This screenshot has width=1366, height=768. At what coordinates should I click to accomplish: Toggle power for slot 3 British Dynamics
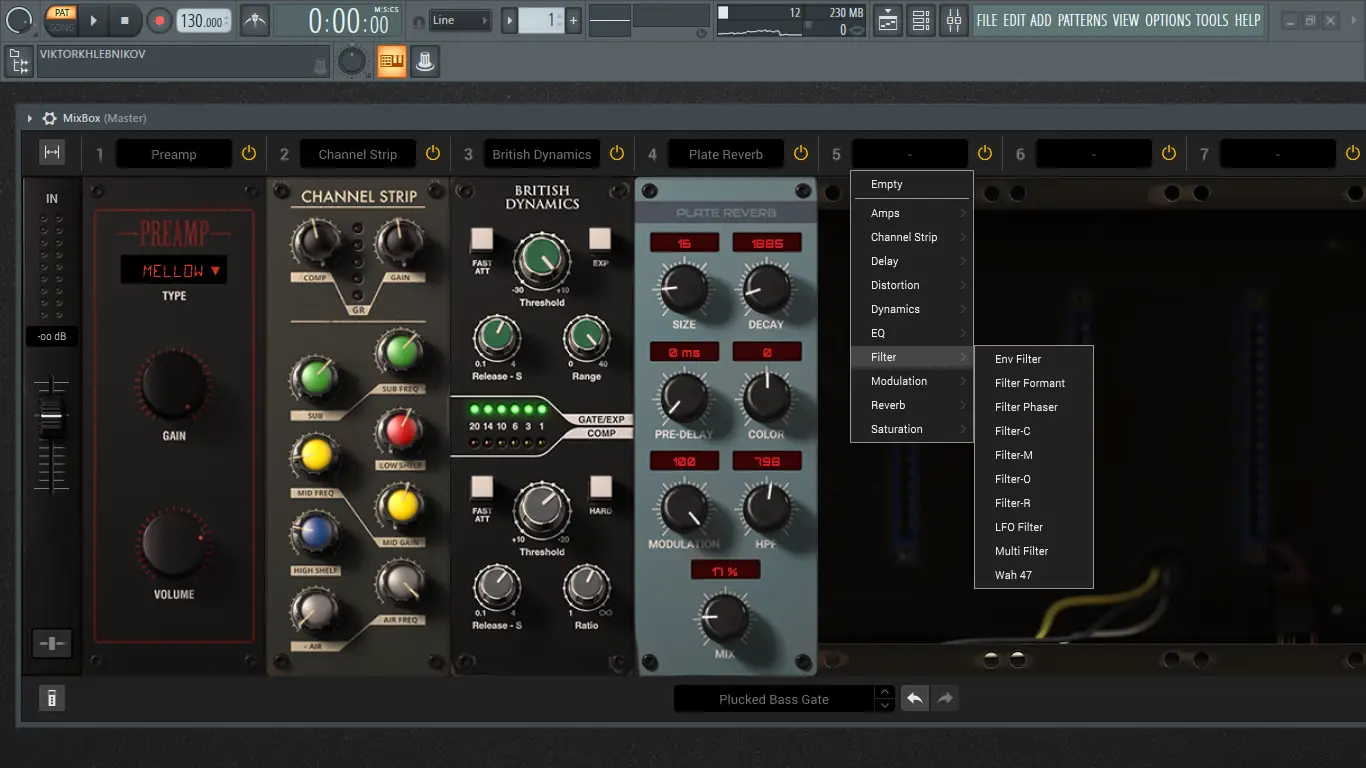click(x=617, y=154)
